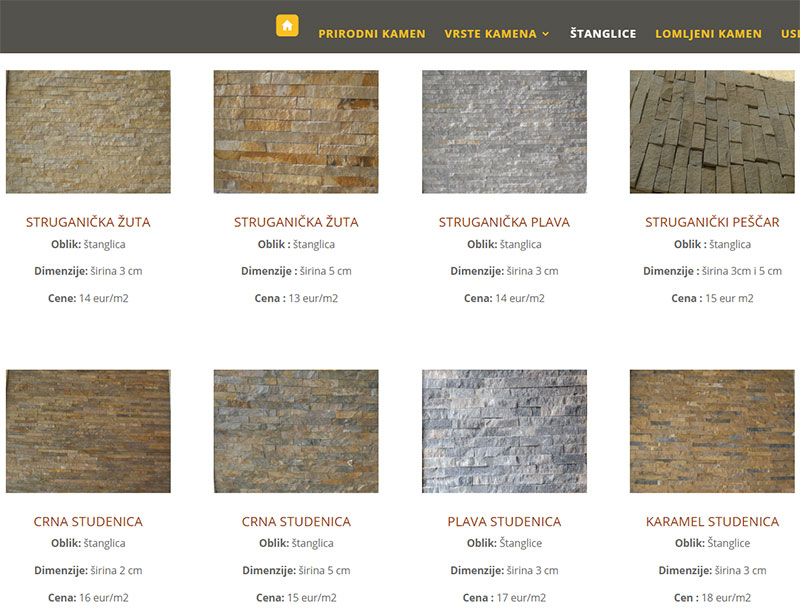Click the '18 eur/m2' price of Karamel Studenica

click(x=726, y=597)
